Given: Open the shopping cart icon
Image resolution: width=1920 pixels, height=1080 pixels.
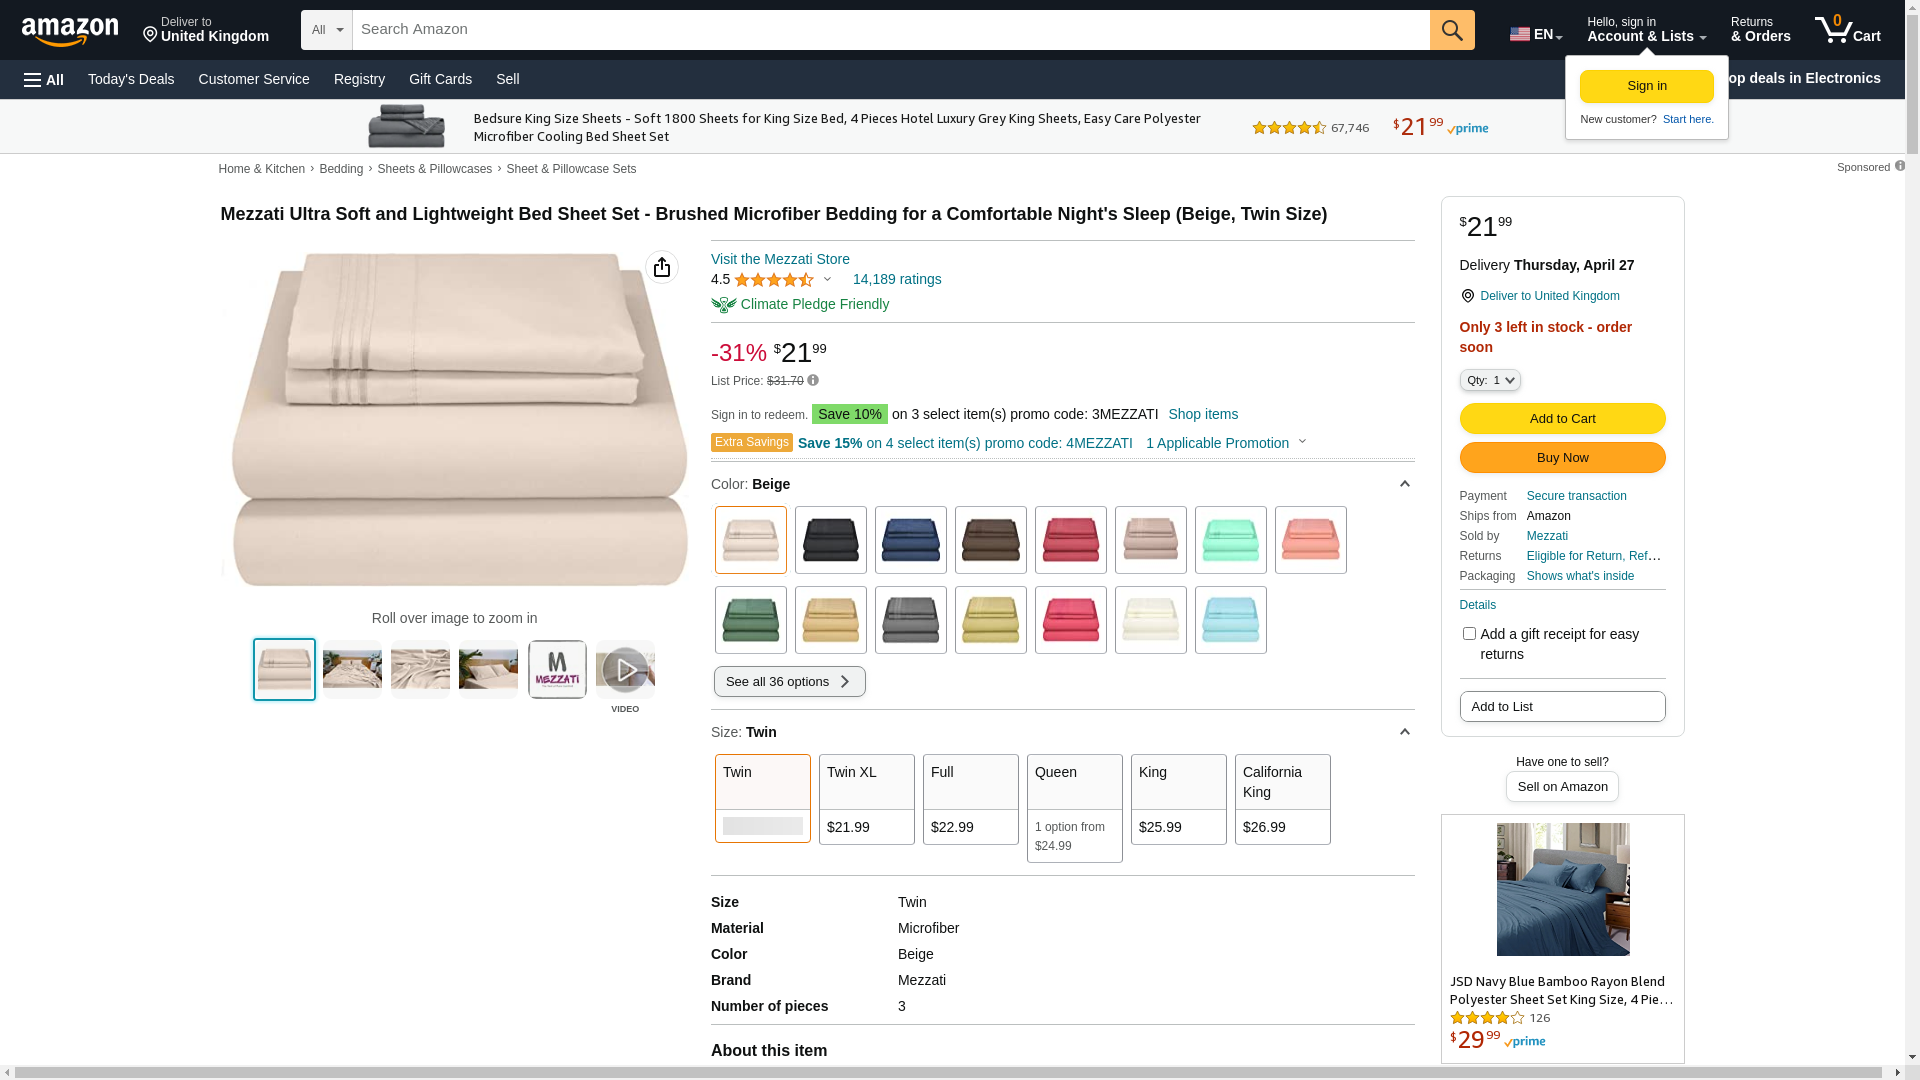Looking at the screenshot, I should (x=1847, y=29).
